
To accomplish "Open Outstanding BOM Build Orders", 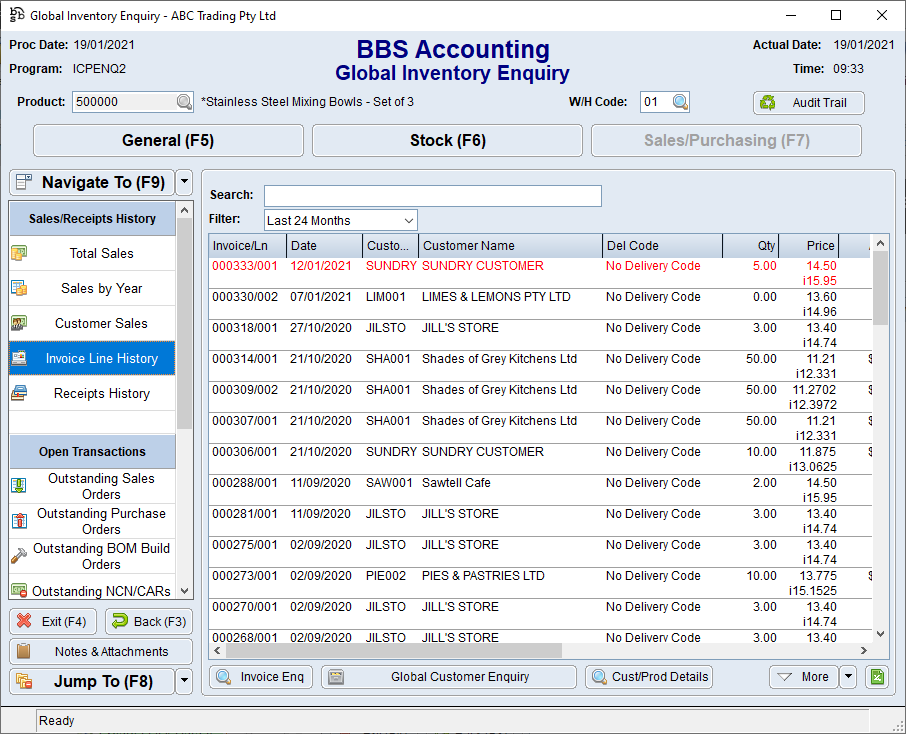I will tap(101, 555).
